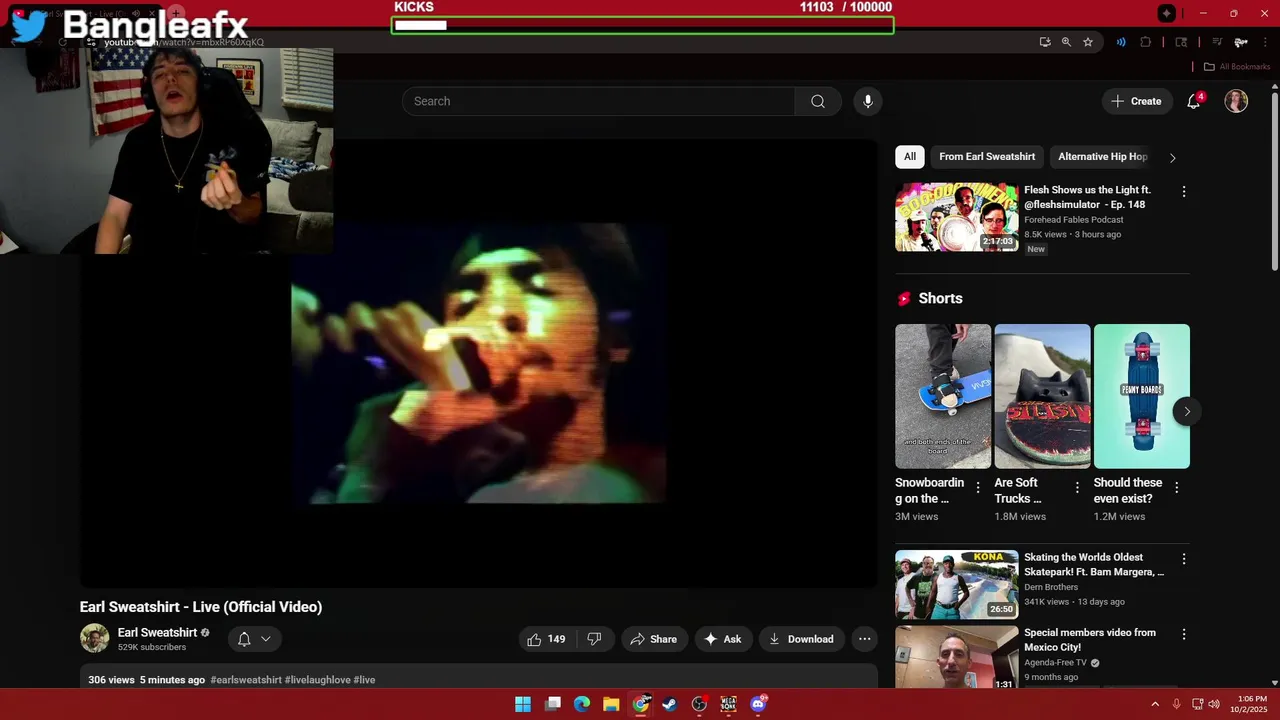Bookmark this page with the star icon

click(x=1088, y=42)
